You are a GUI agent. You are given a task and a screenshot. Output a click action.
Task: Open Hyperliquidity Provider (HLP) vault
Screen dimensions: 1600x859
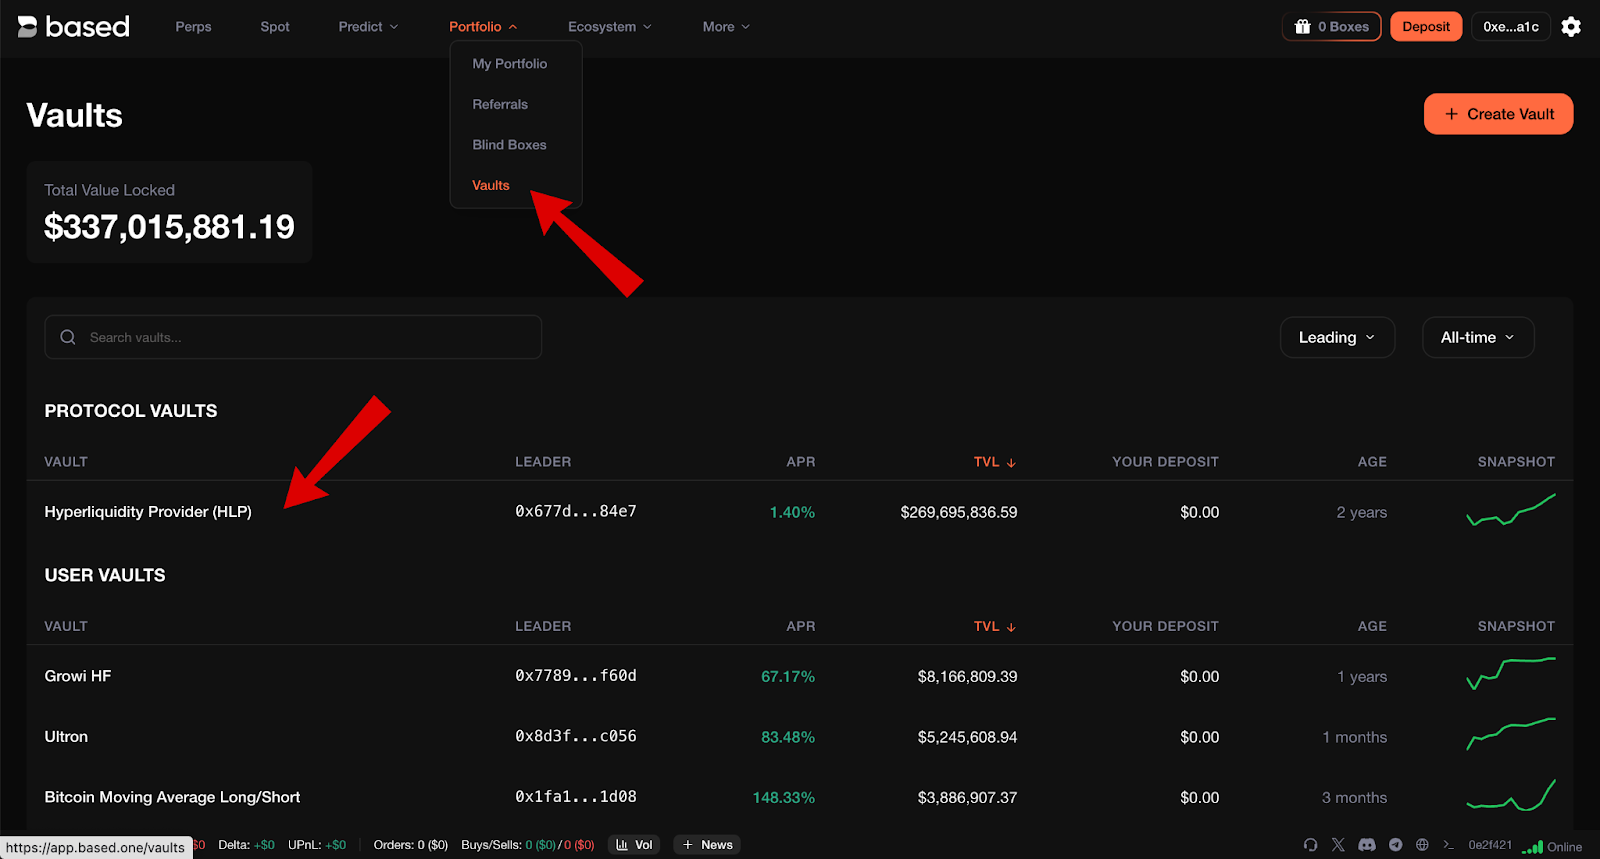click(x=148, y=512)
